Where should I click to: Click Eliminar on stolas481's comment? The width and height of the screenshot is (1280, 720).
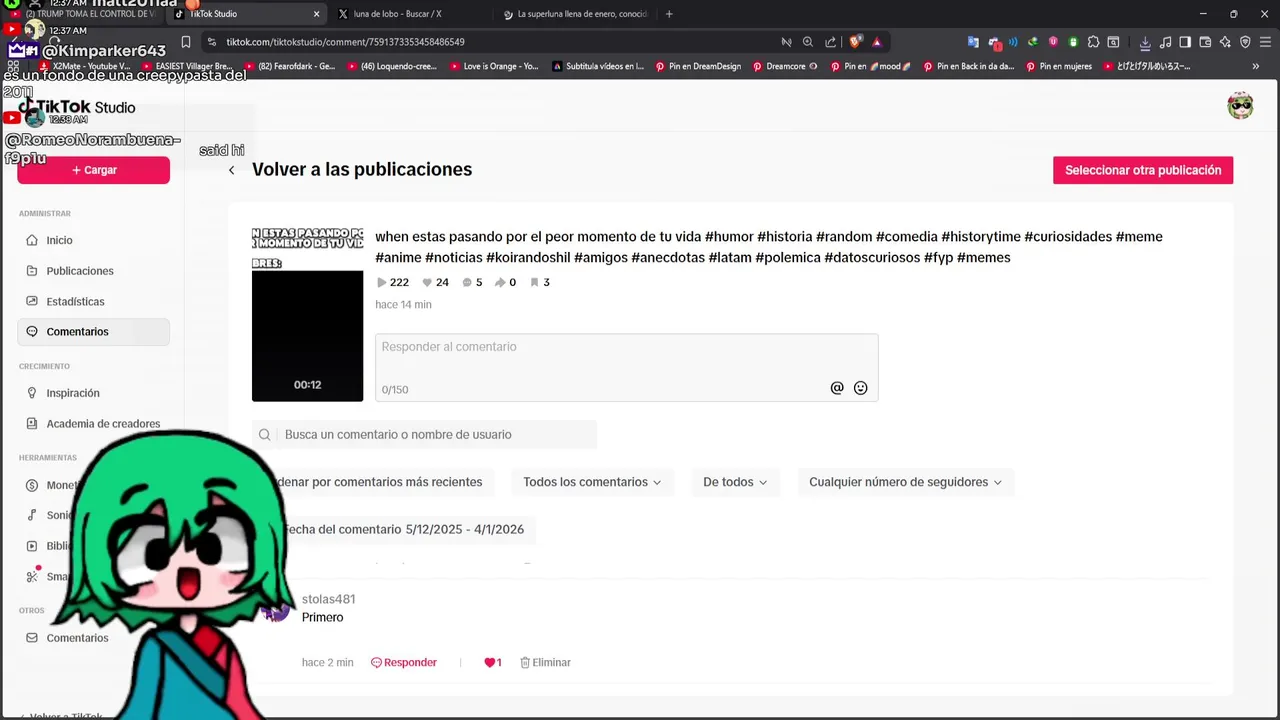tap(545, 662)
